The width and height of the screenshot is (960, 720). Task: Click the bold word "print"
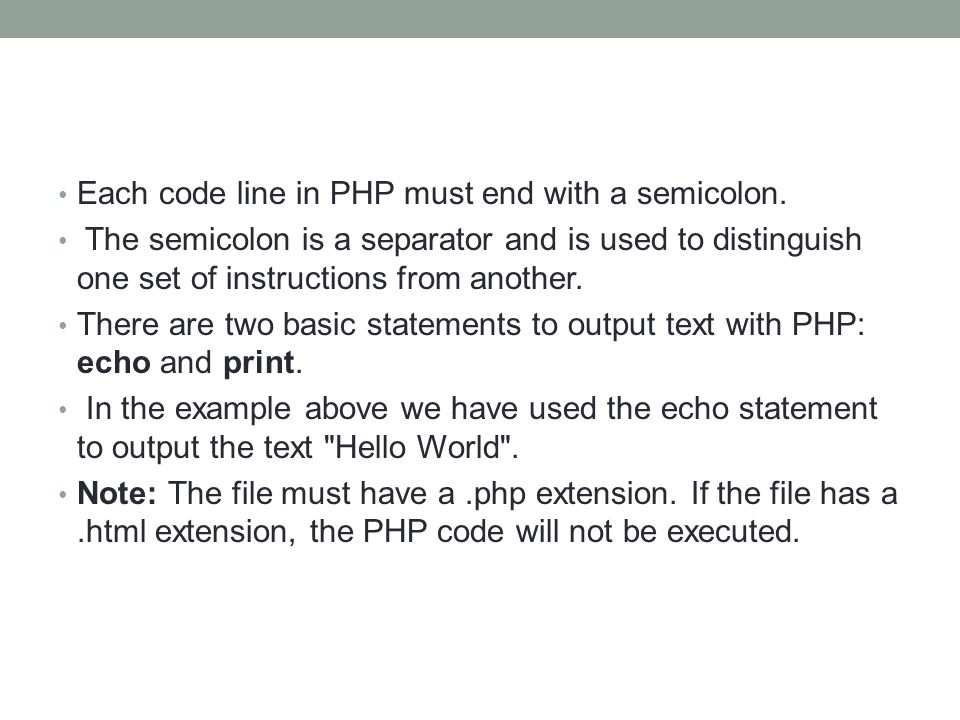coord(258,364)
